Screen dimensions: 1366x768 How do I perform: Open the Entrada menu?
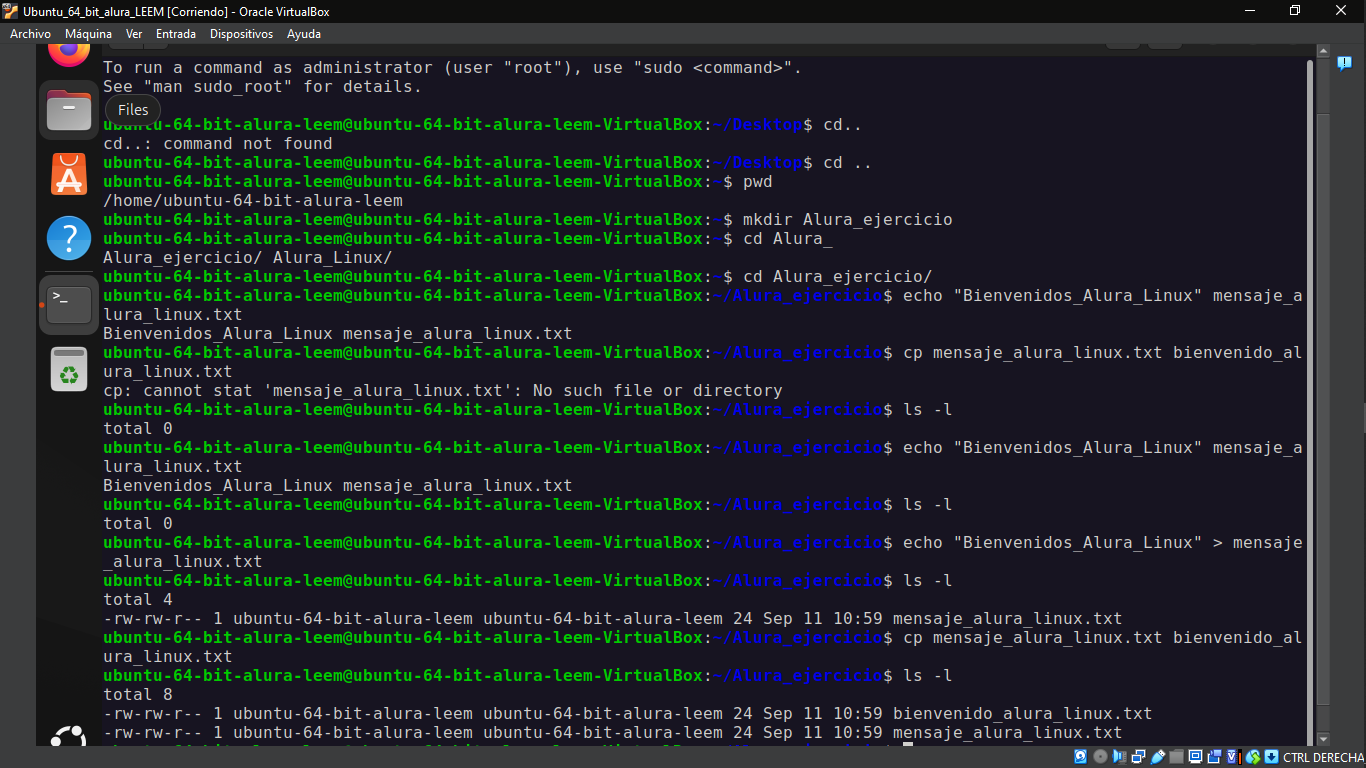[x=176, y=33]
